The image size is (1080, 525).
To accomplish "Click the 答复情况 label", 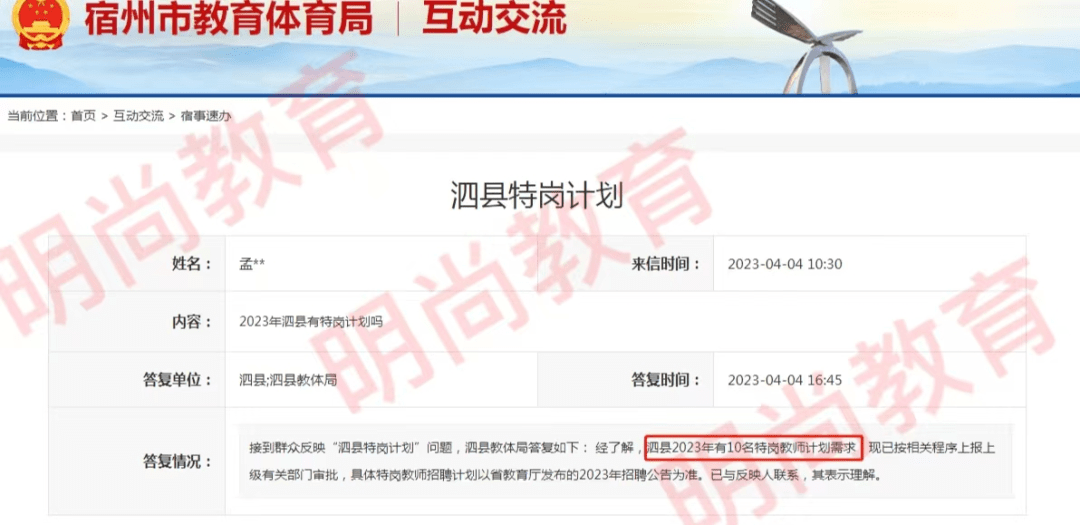I will (x=176, y=461).
